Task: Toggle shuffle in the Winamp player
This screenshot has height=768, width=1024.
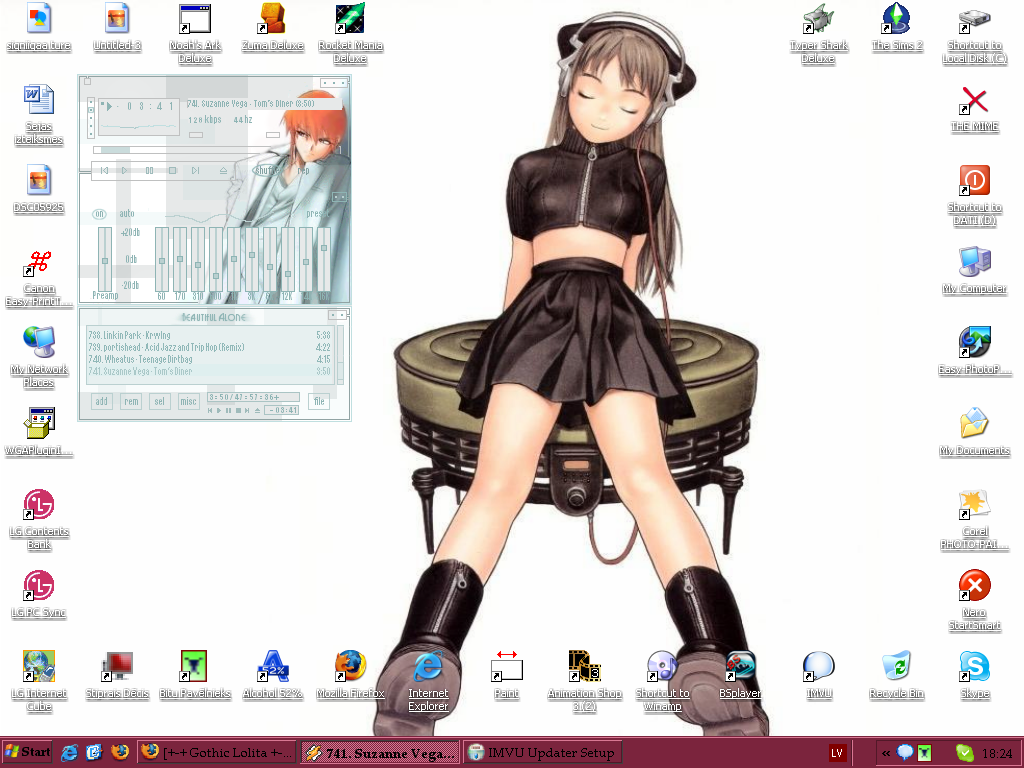Action: coord(266,170)
